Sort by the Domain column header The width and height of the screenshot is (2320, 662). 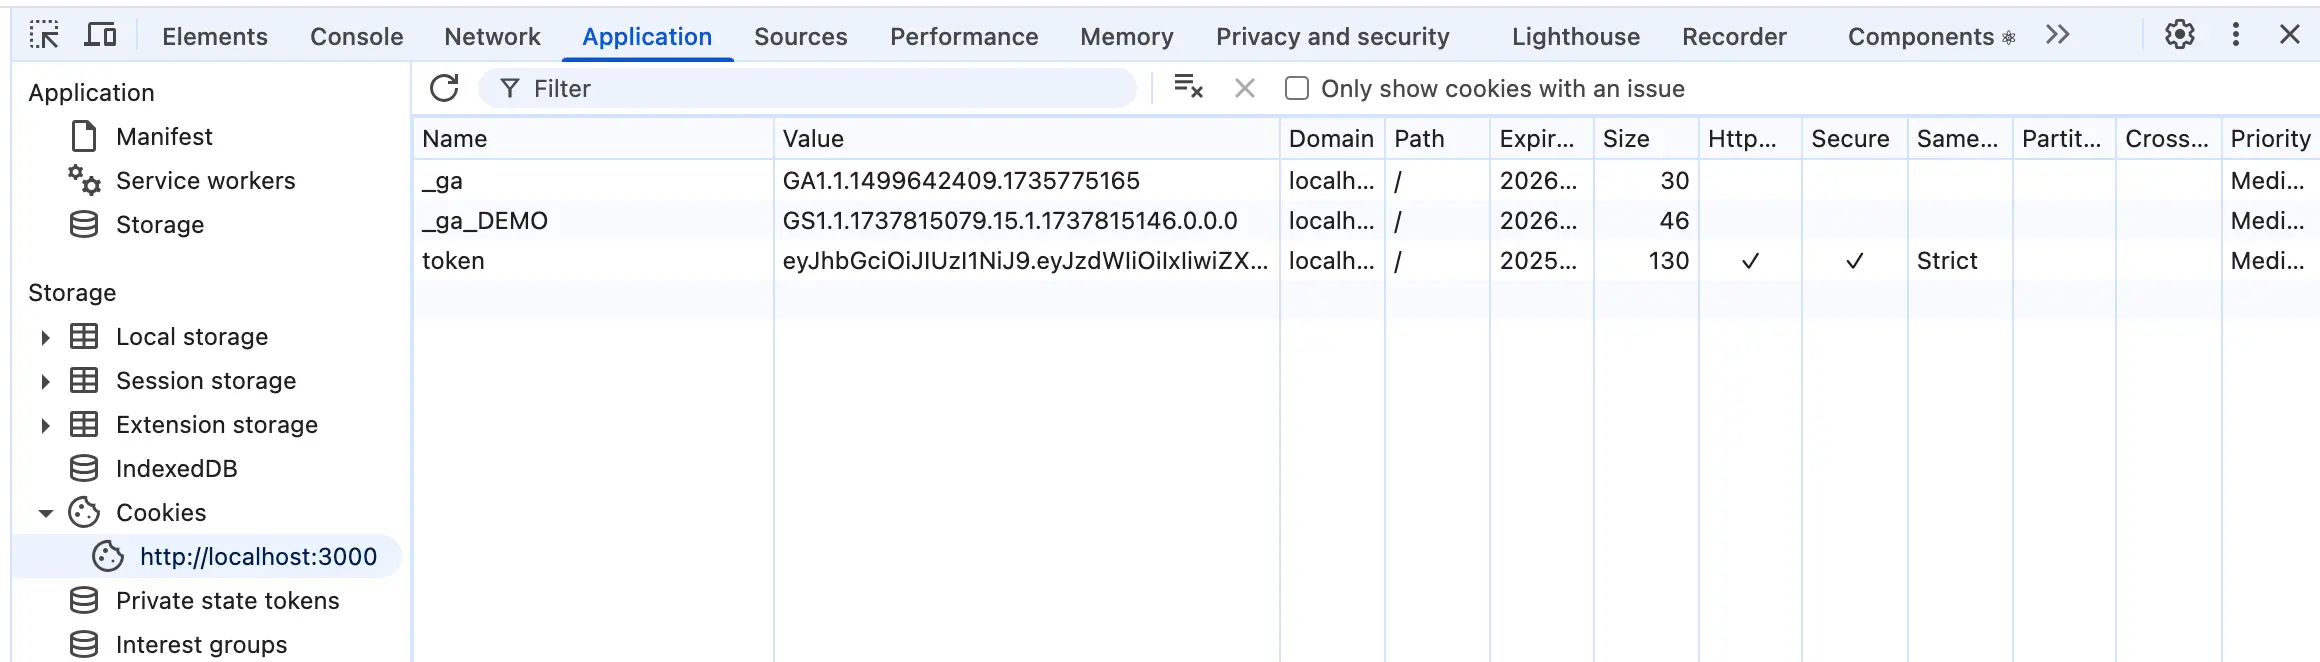pos(1332,139)
